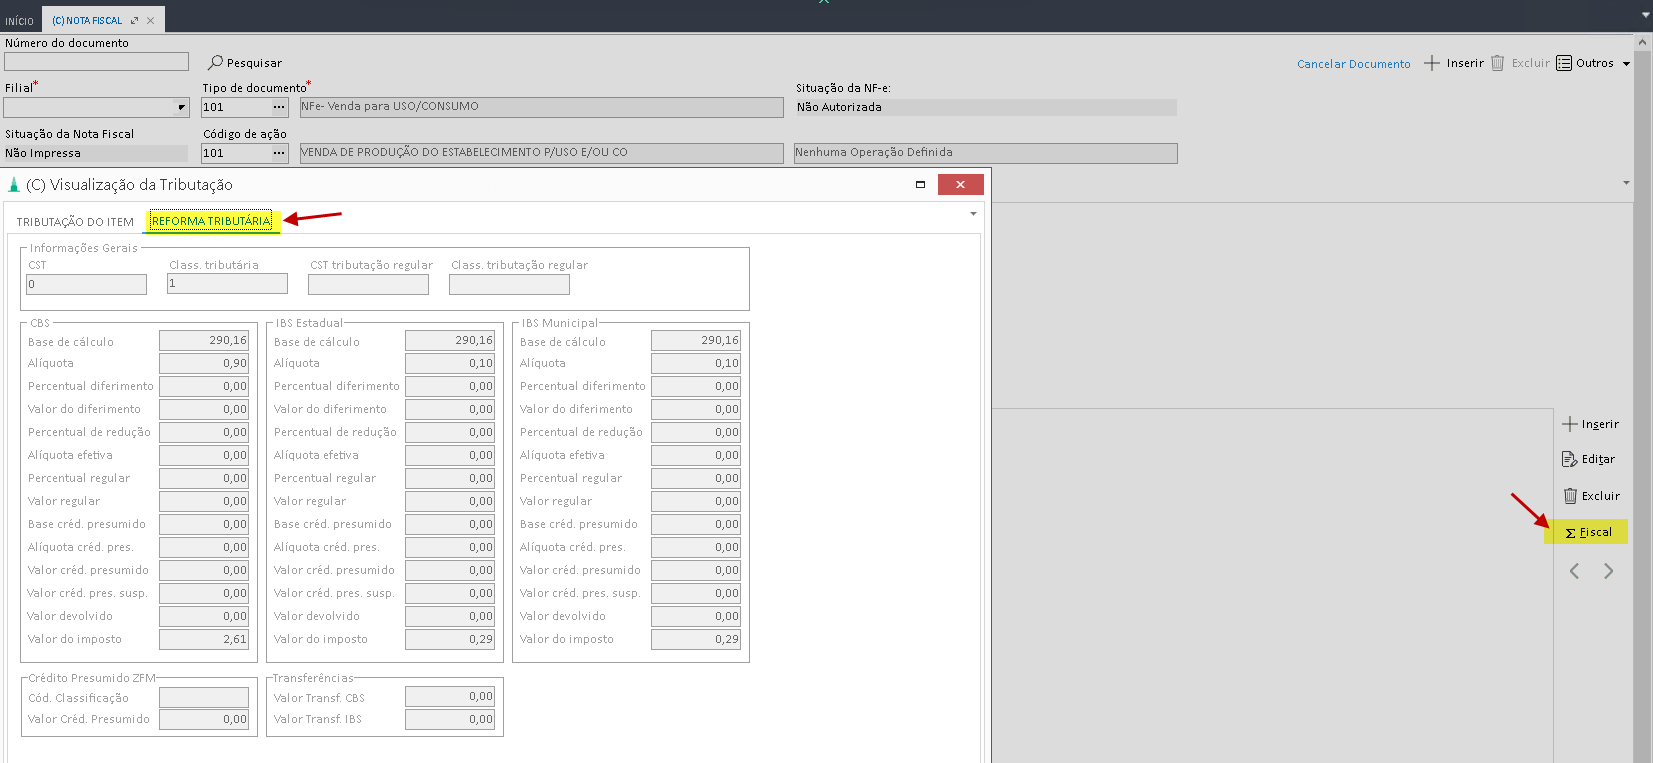Click the Valor Transf. CBS field

click(x=450, y=697)
